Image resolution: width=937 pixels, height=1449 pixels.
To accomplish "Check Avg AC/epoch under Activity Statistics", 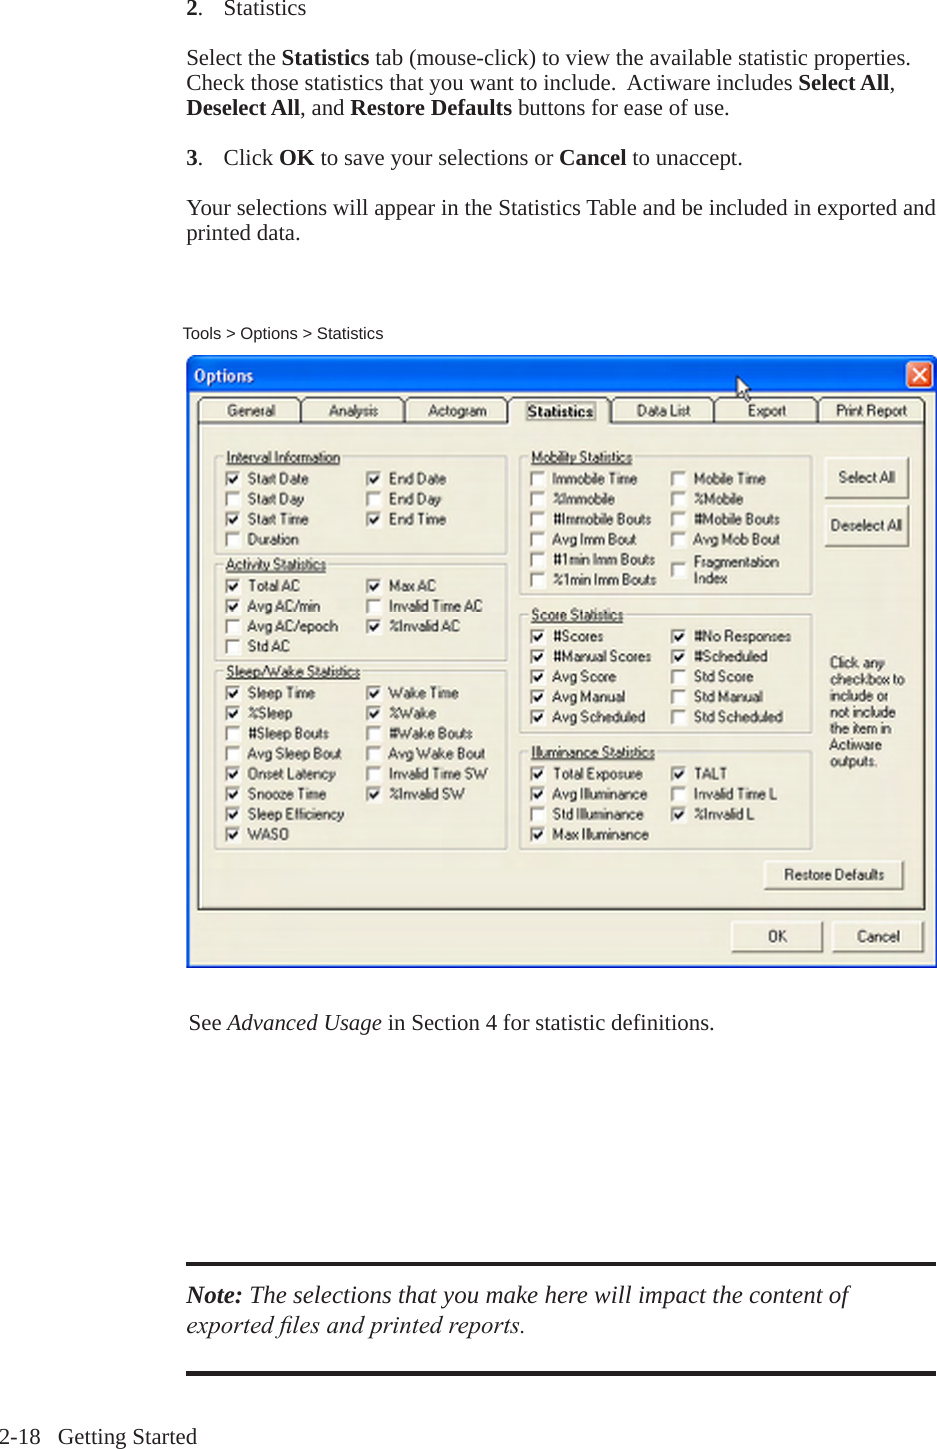I will point(233,626).
